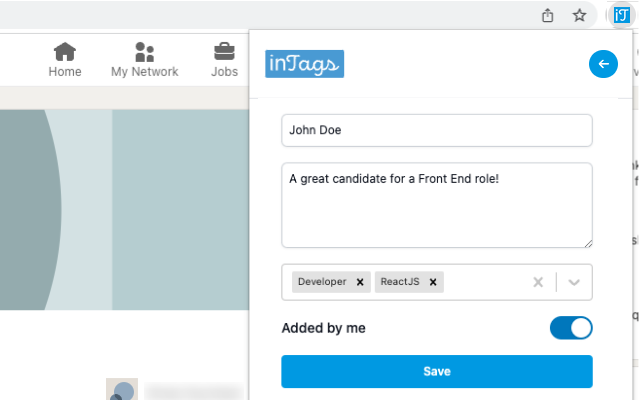The height and width of the screenshot is (400, 640).
Task: Save the profile tags
Action: point(437,371)
